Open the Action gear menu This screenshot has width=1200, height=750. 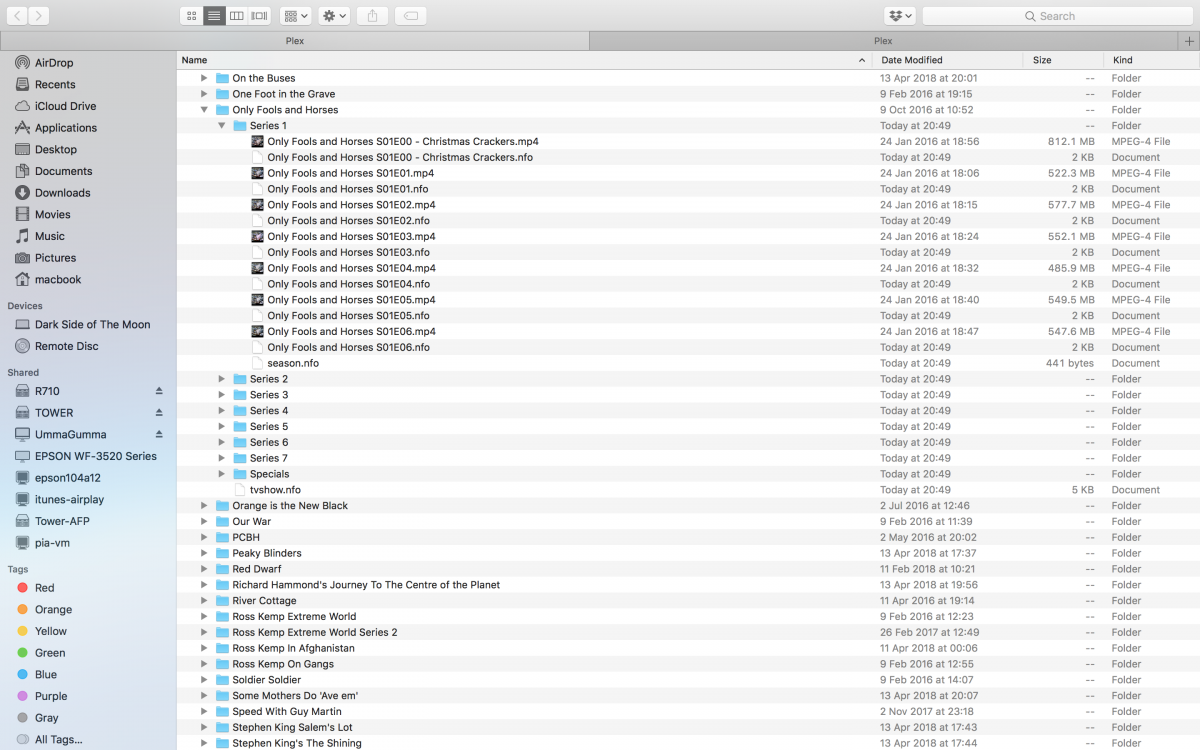(x=334, y=16)
